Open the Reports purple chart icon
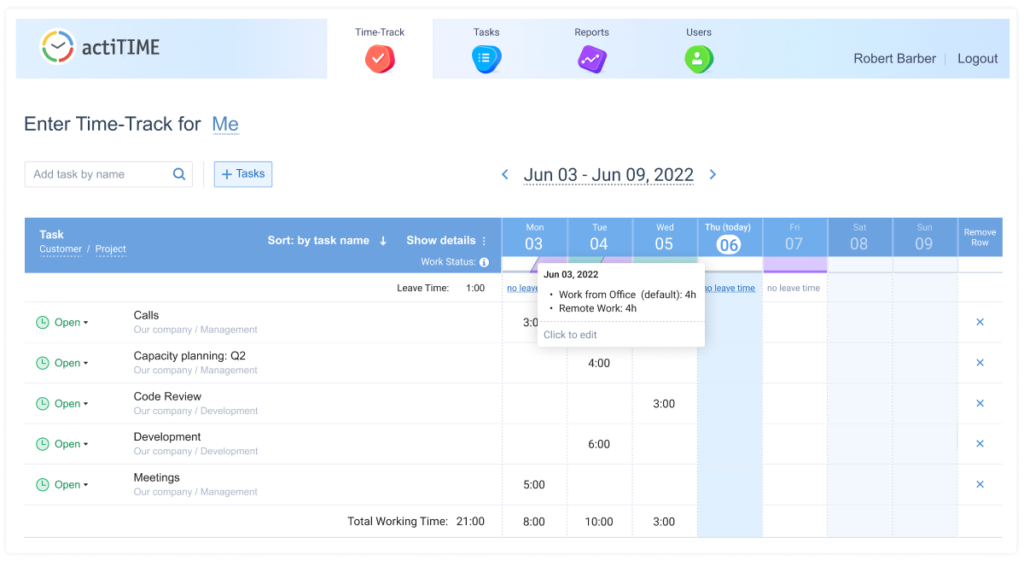Viewport: 1024px width, 561px height. [592, 59]
